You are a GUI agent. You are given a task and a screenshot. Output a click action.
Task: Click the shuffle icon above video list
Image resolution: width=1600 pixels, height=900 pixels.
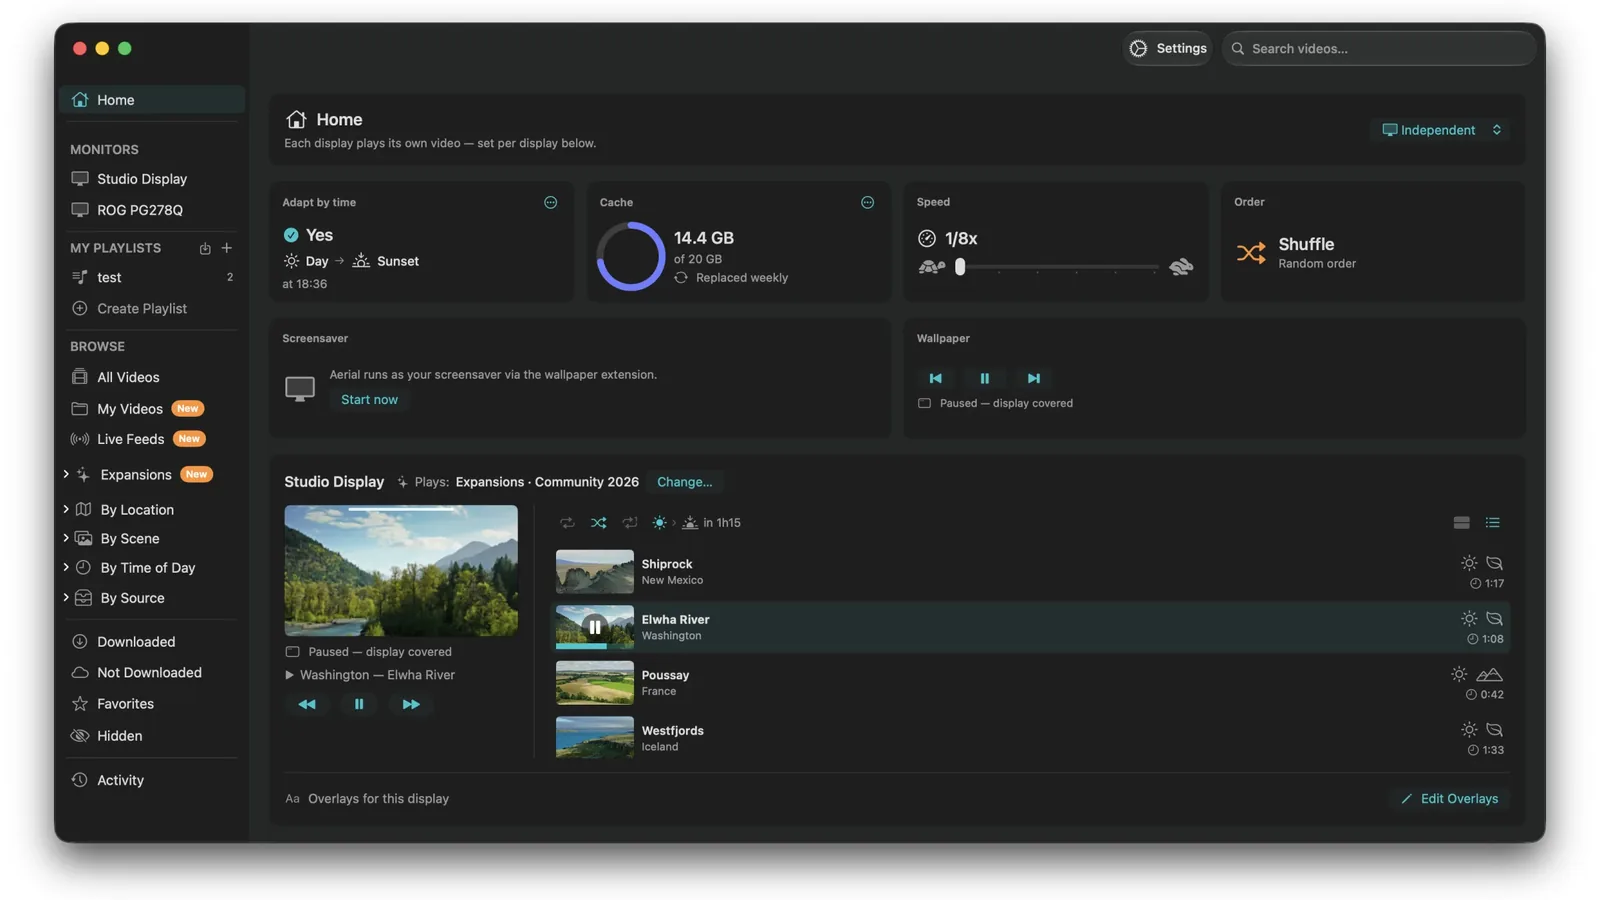598,523
